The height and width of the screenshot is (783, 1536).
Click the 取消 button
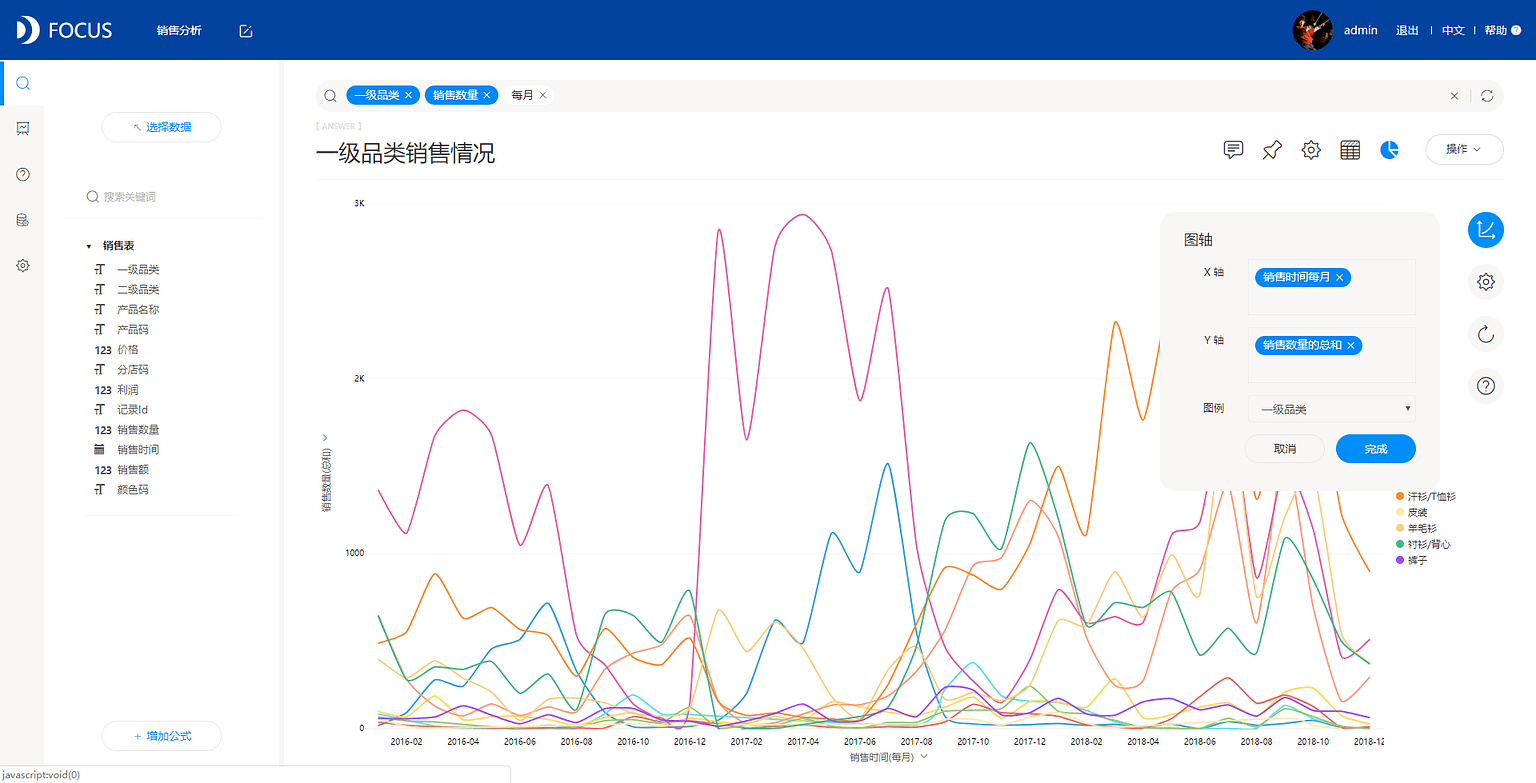pos(1285,449)
